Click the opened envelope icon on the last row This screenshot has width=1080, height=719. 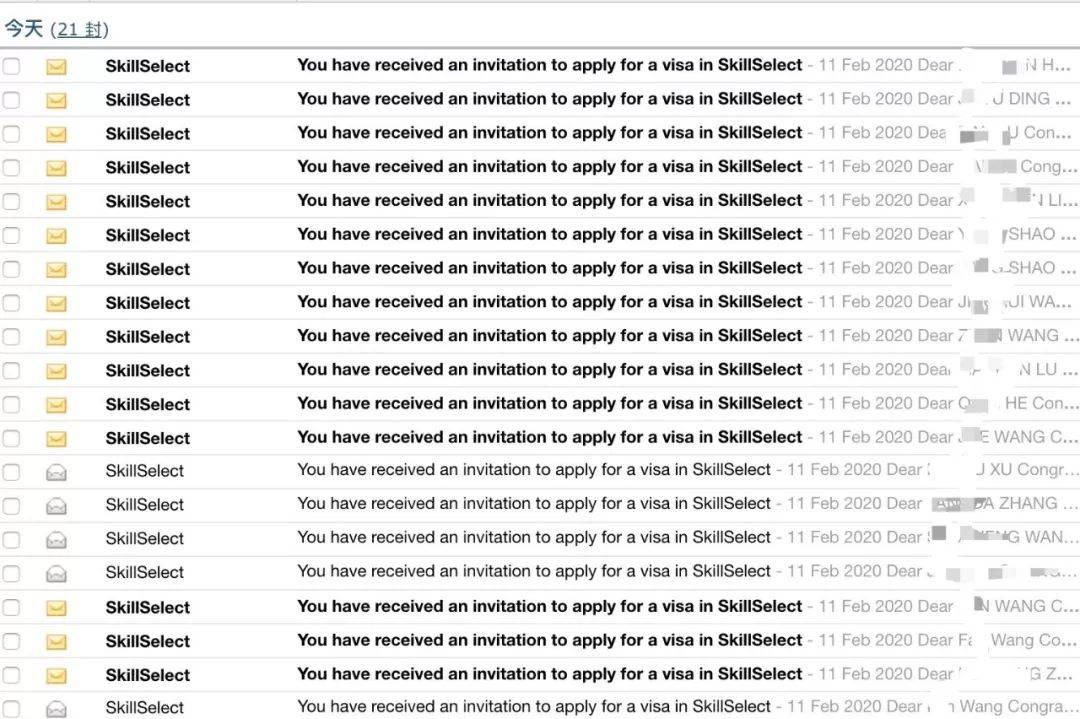(56, 709)
